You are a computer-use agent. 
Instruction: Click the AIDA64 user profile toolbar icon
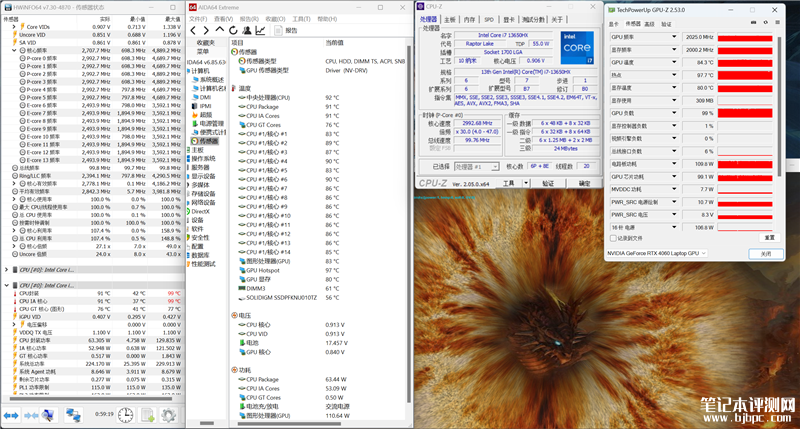click(x=247, y=31)
